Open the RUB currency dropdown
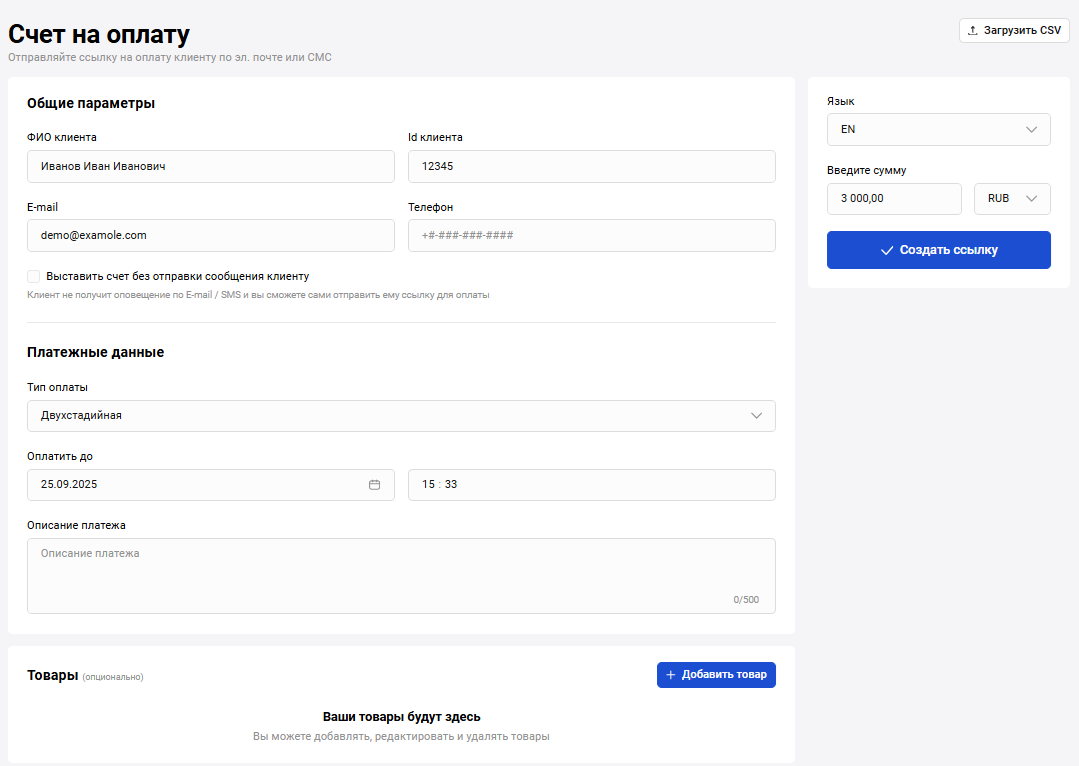The height and width of the screenshot is (766, 1079). click(1011, 199)
